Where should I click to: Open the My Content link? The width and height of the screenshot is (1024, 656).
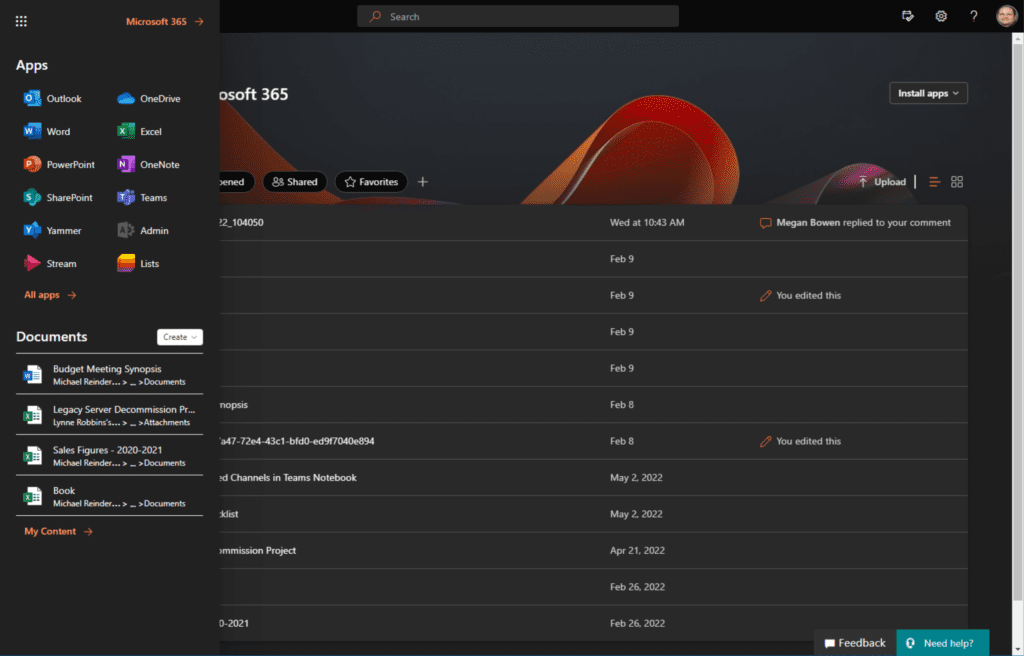58,531
